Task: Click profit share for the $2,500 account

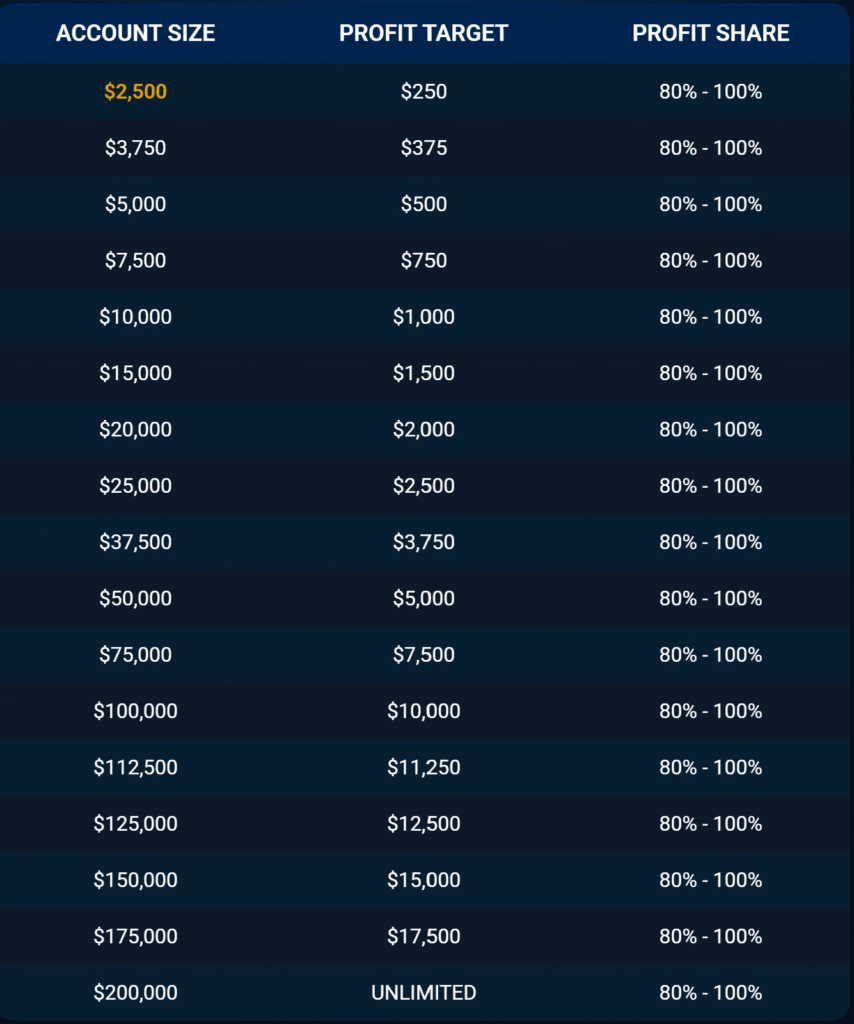Action: coord(710,92)
